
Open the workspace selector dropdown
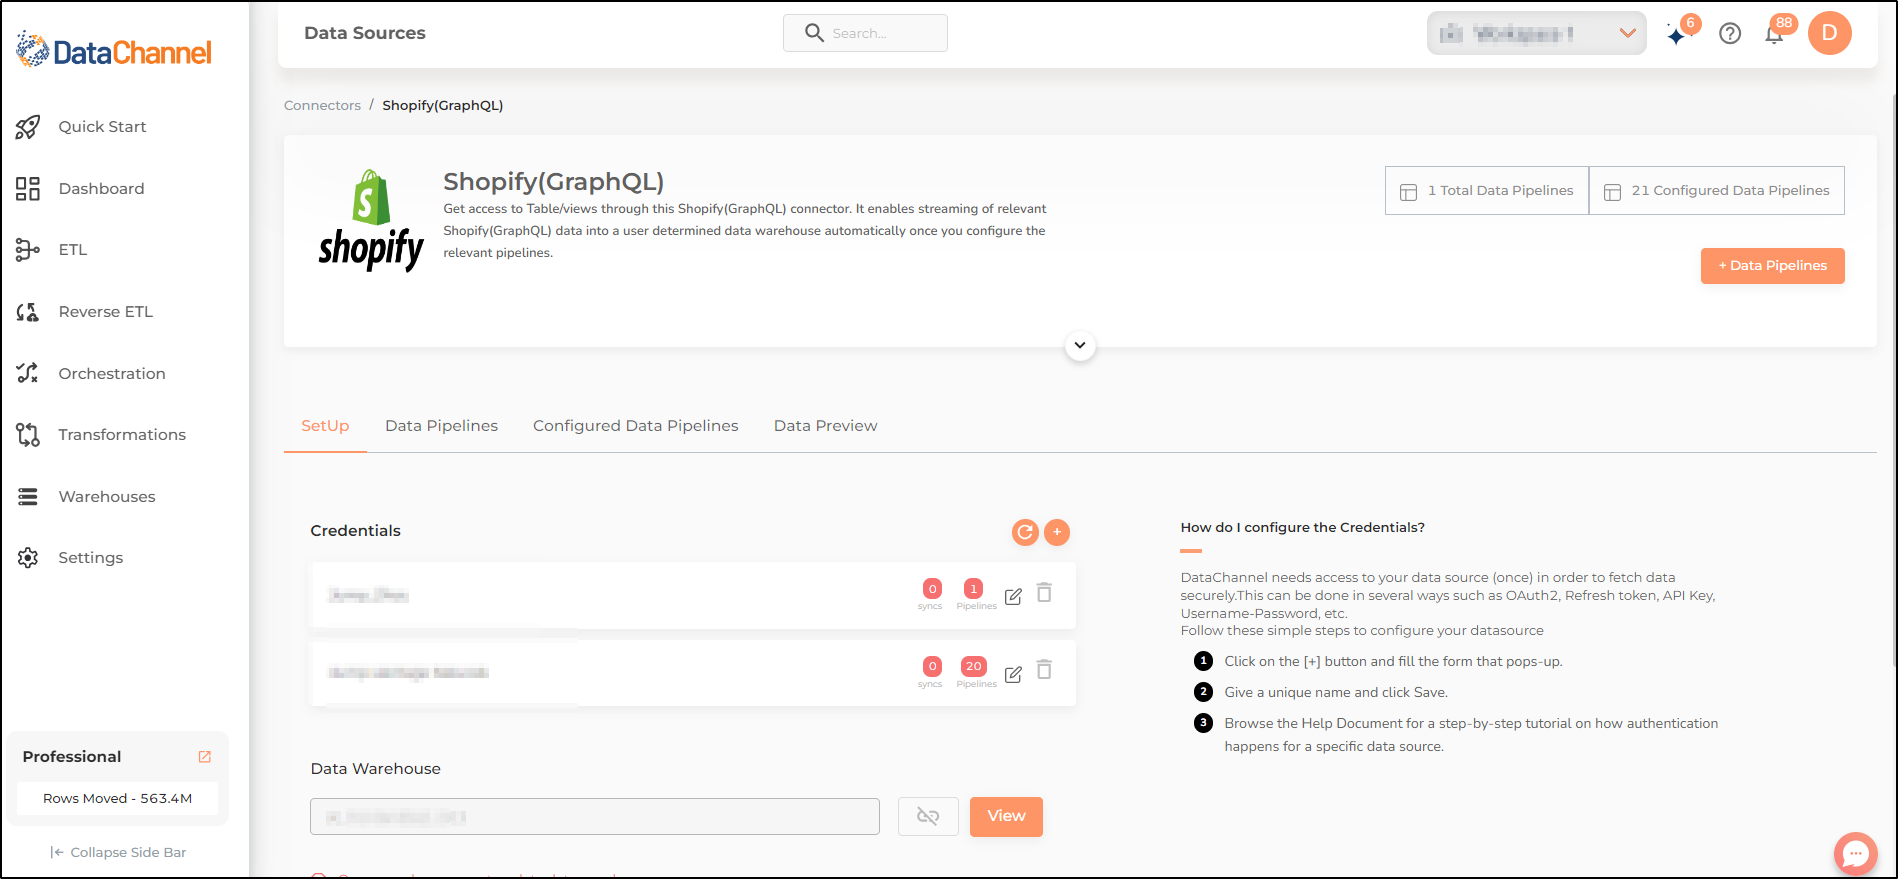tap(1536, 33)
